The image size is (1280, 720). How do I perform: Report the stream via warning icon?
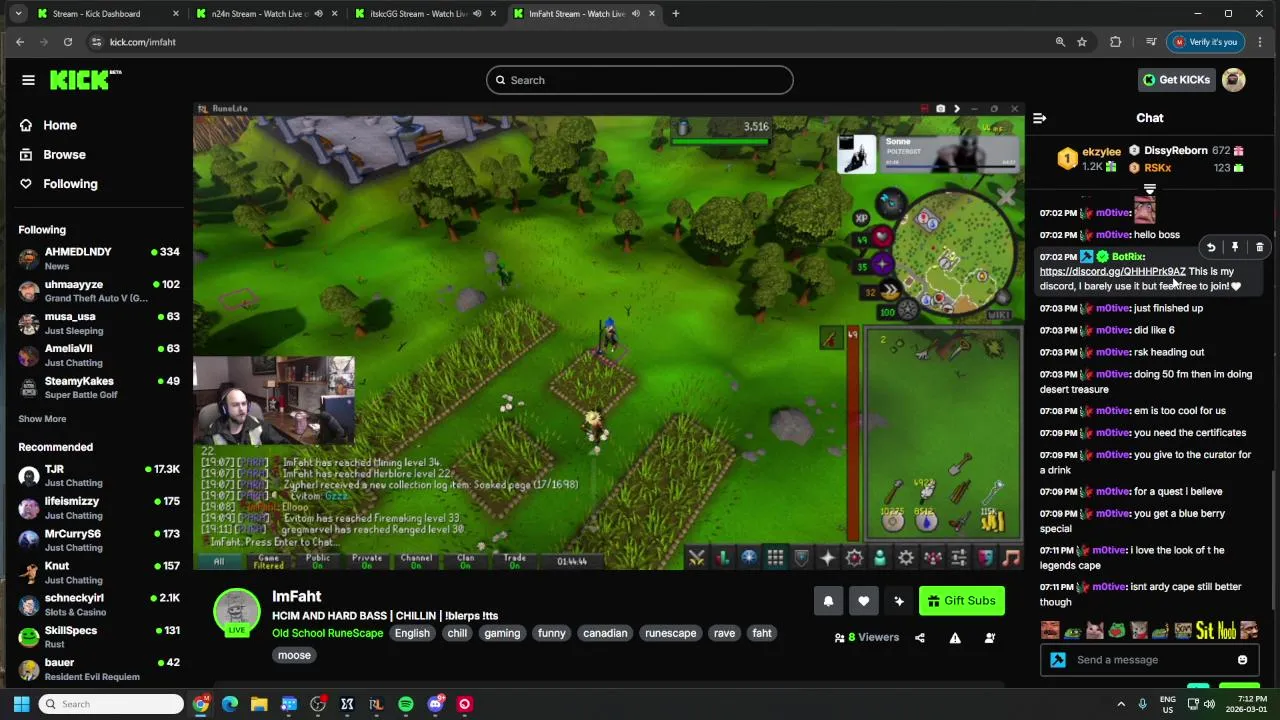[x=955, y=638]
